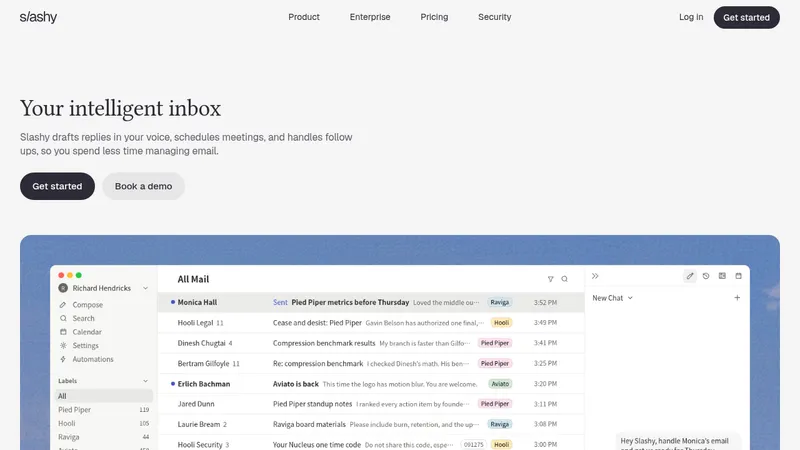The image size is (800, 450).
Task: Click Aviato tag on Erlich Bachman email
Action: (x=500, y=384)
